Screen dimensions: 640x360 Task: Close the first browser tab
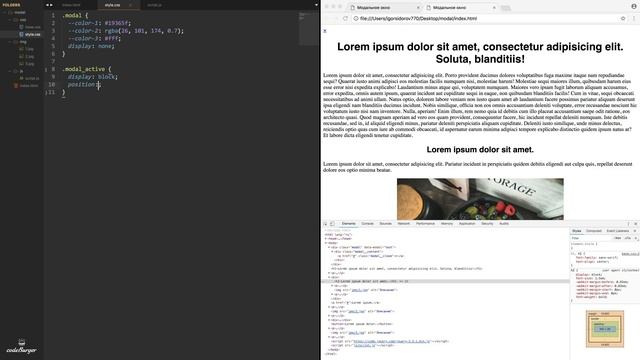pos(418,7)
